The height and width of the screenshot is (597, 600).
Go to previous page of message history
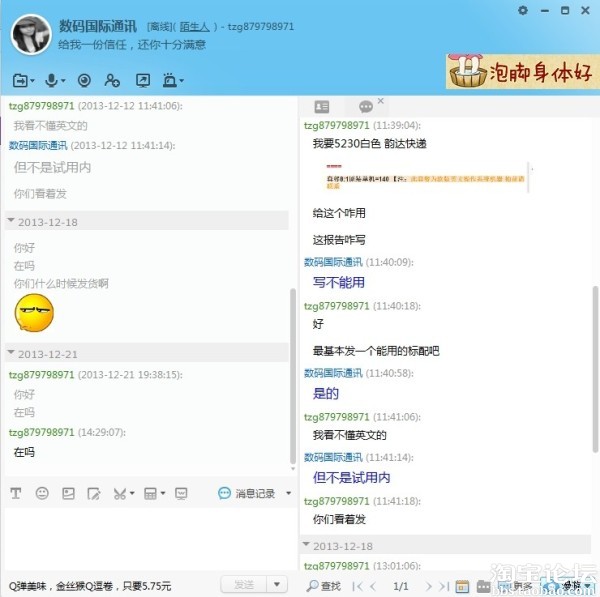pyautogui.click(x=373, y=586)
